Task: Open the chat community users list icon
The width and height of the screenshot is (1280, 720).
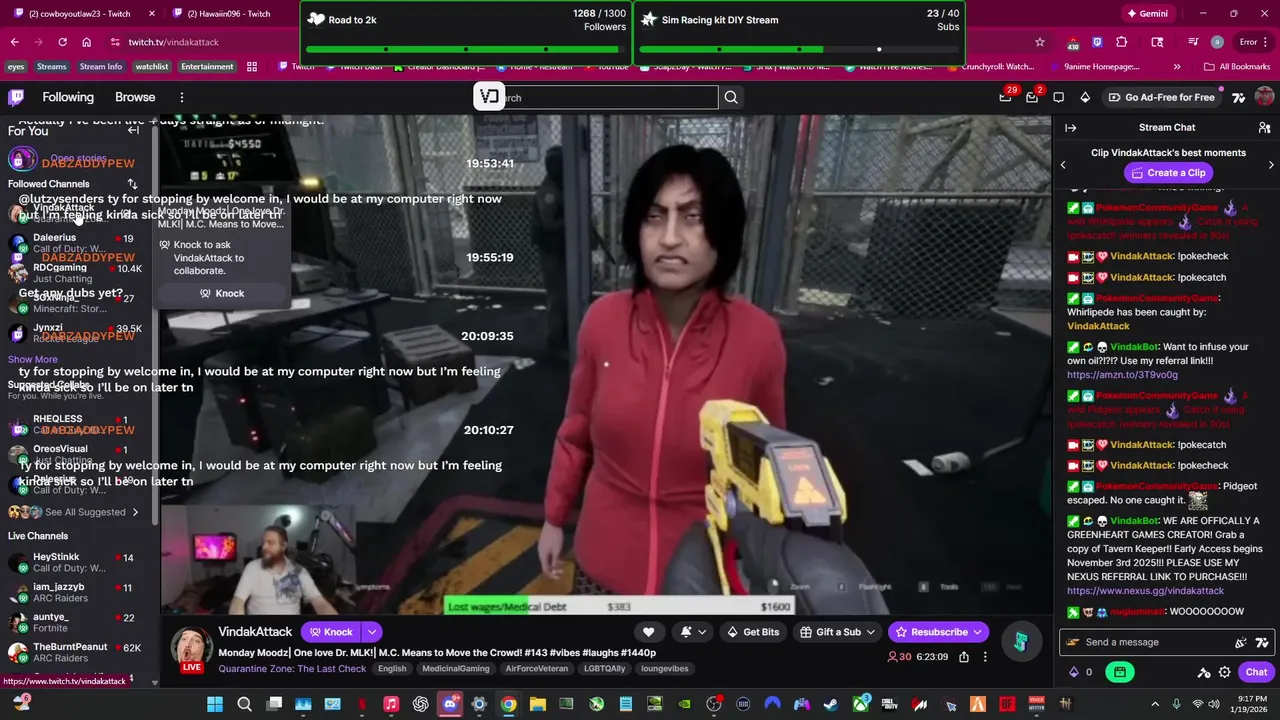Action: pos(1264,128)
